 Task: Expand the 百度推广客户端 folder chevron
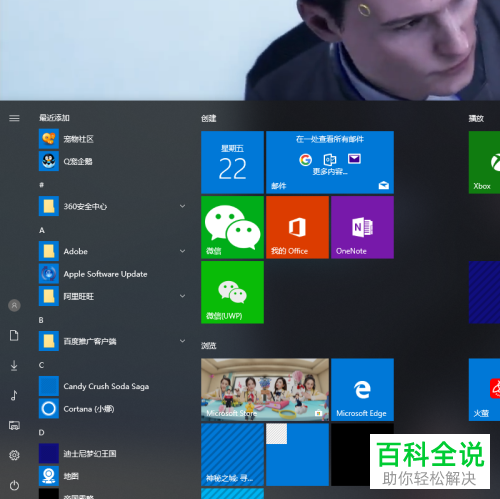coord(182,341)
